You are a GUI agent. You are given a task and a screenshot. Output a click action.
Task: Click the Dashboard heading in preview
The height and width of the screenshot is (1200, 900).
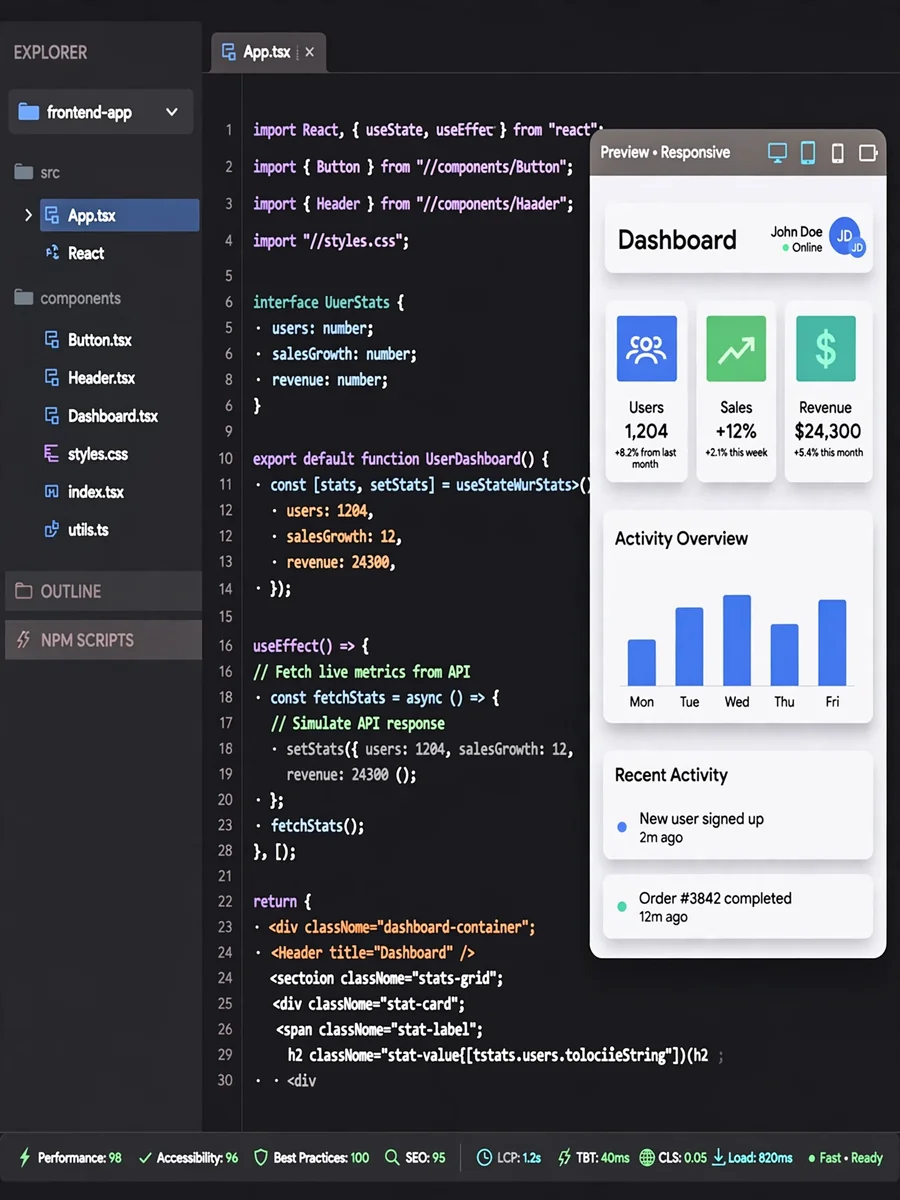677,240
